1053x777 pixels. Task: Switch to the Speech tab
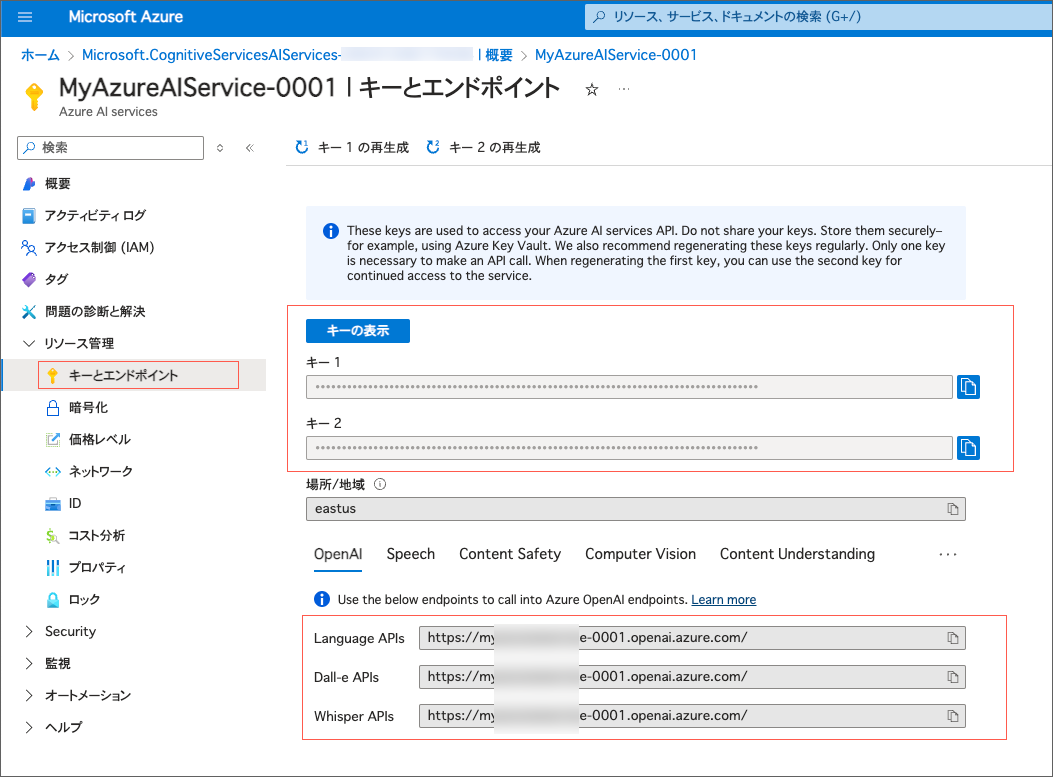(410, 554)
